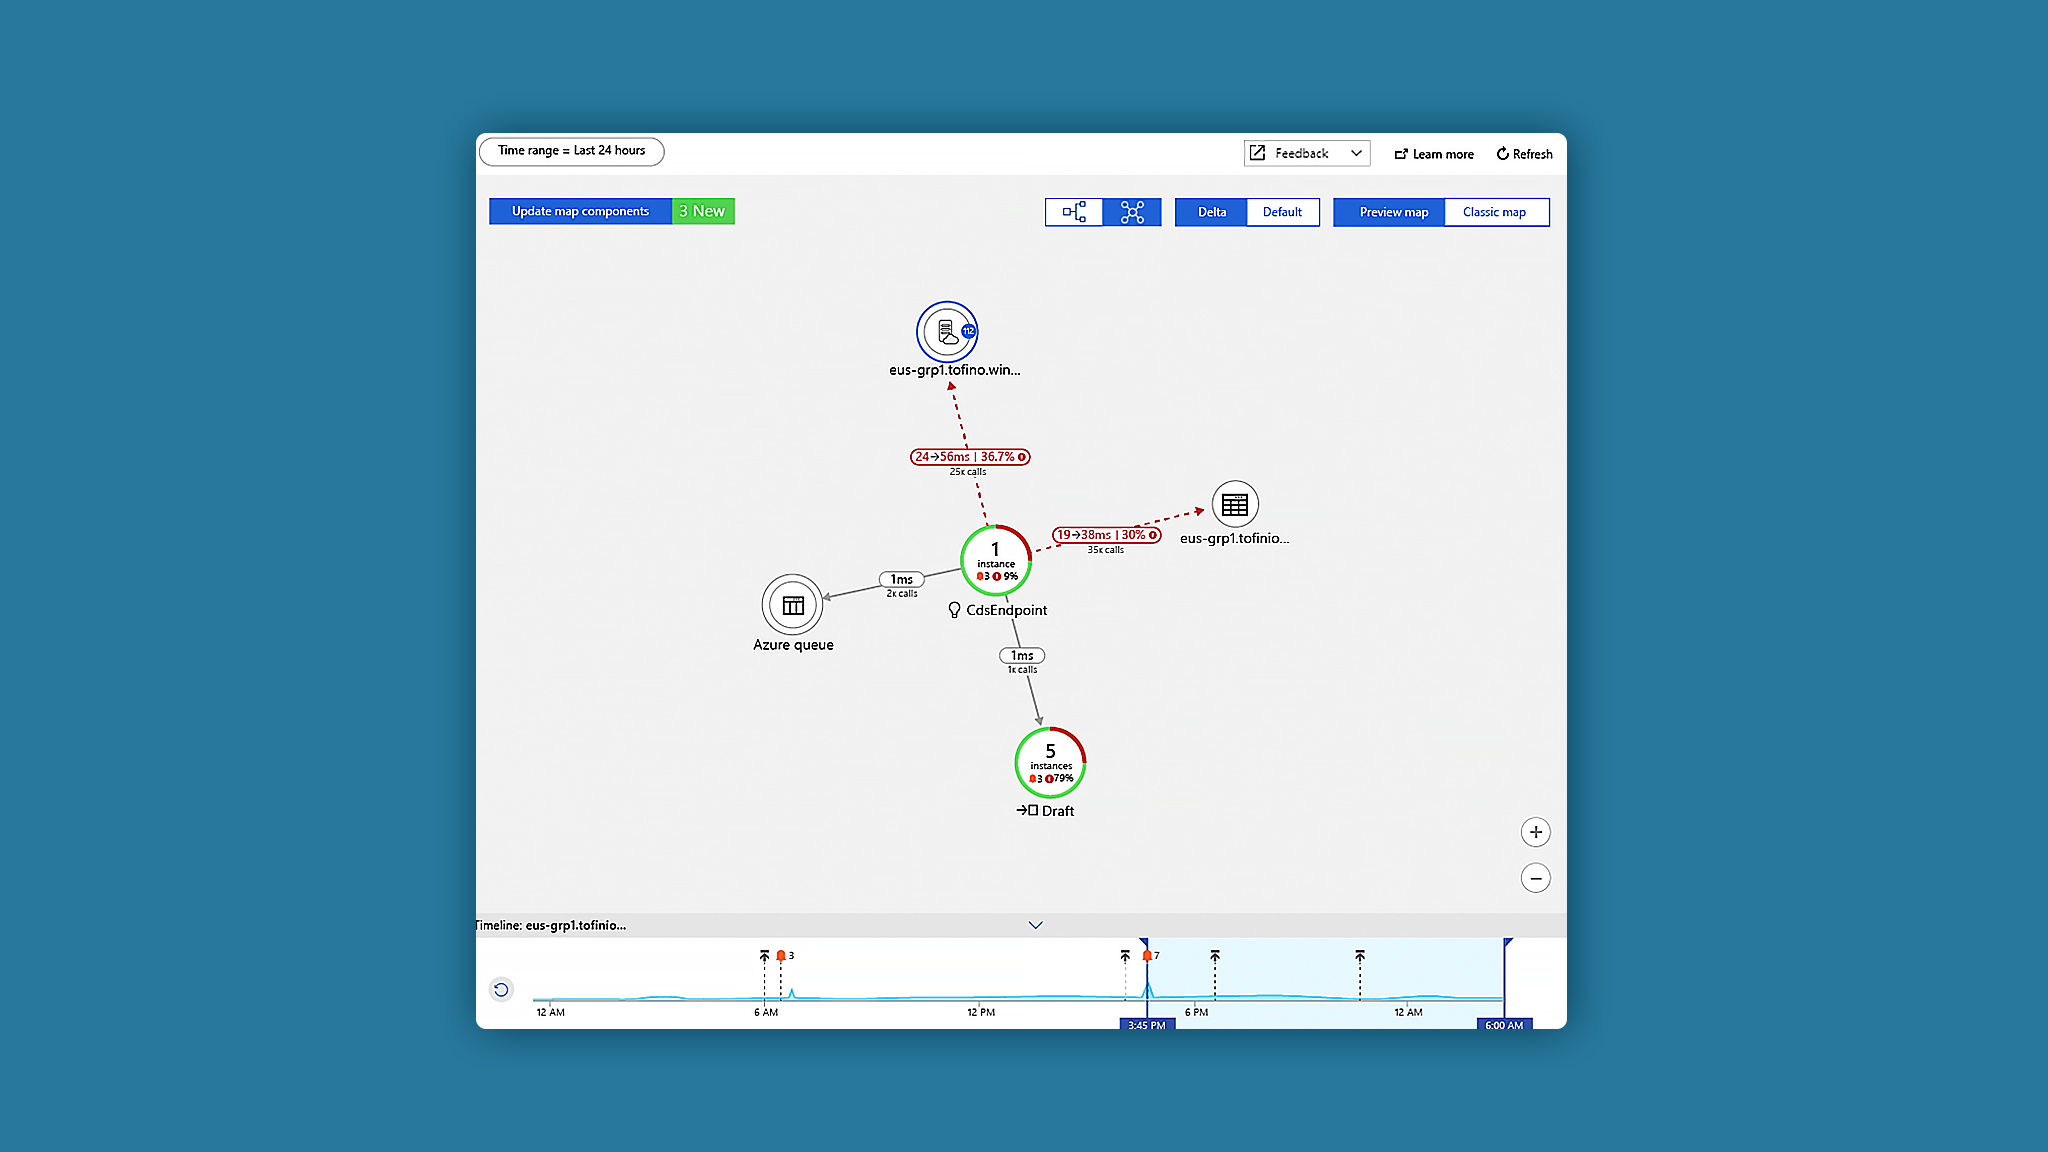Zoom in with the plus button
This screenshot has width=2048, height=1152.
[x=1536, y=832]
